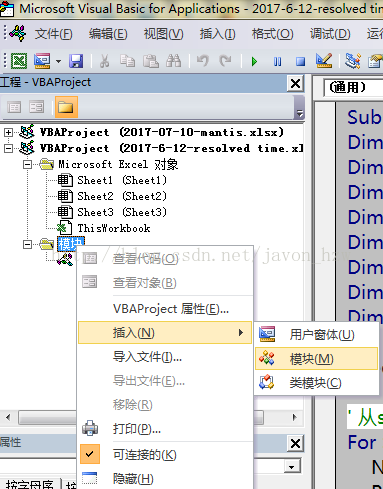Click left arrow of project panel scrollbar

[8, 417]
